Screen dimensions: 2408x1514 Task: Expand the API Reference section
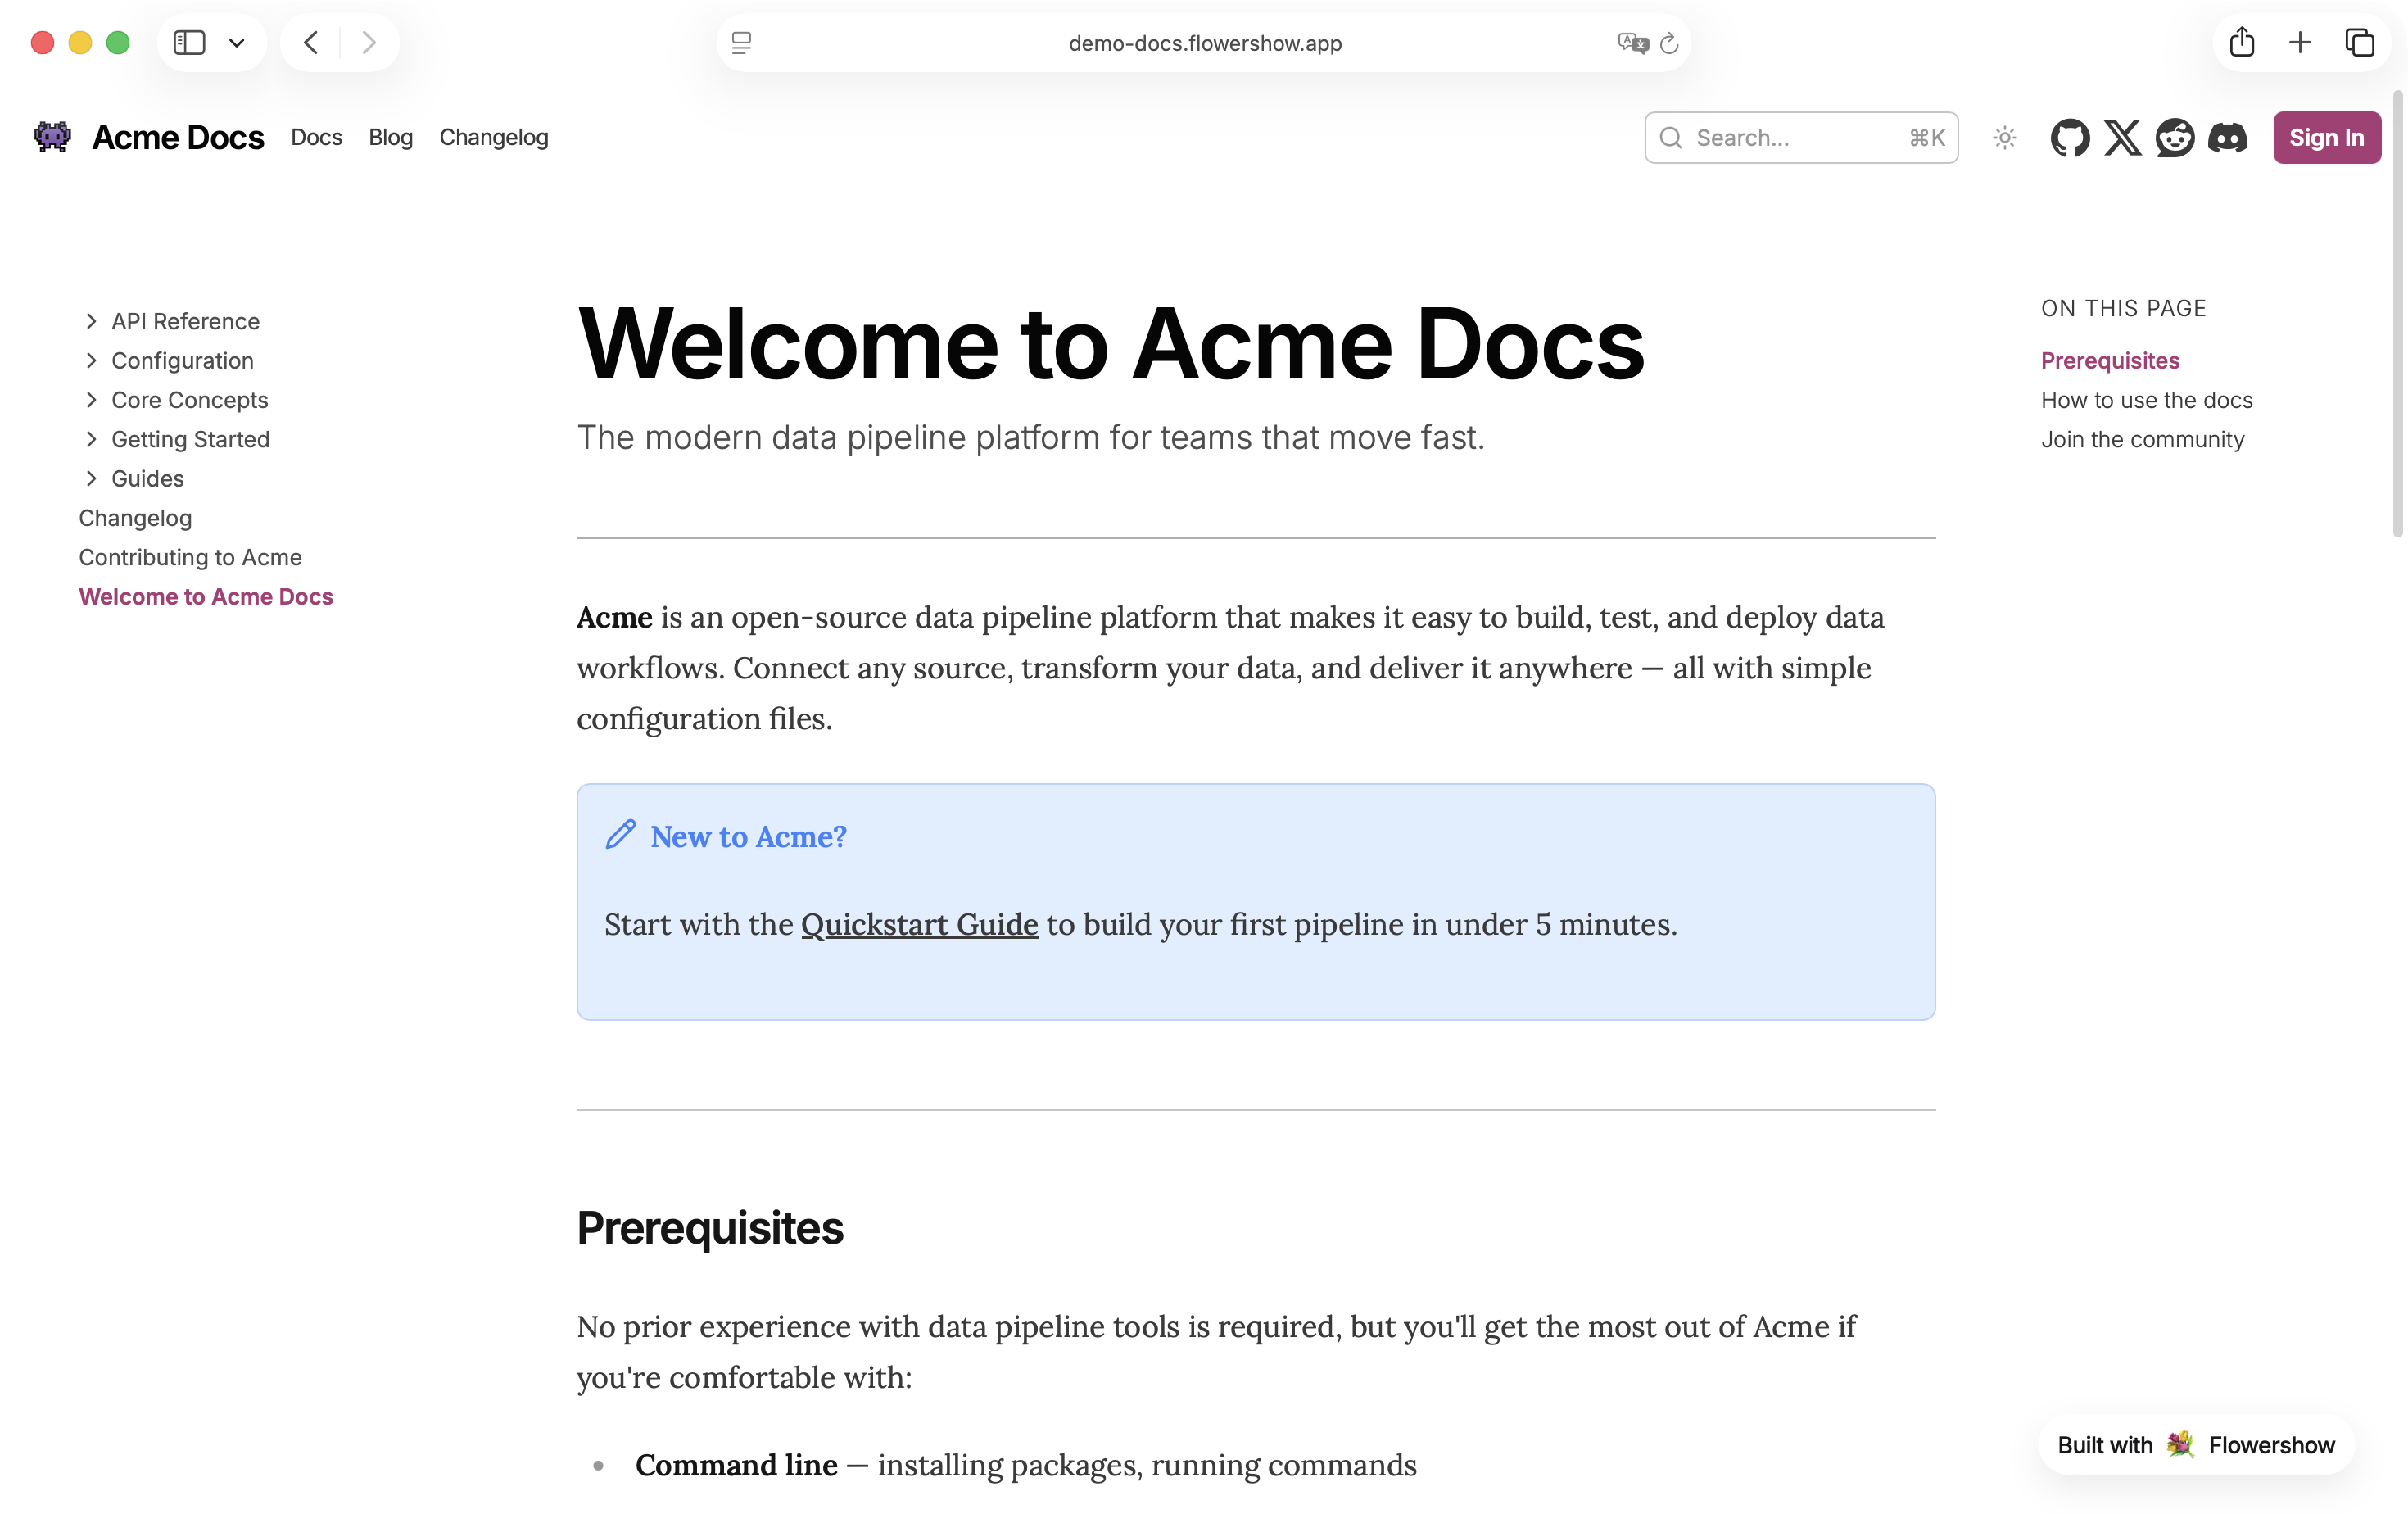tap(91, 321)
